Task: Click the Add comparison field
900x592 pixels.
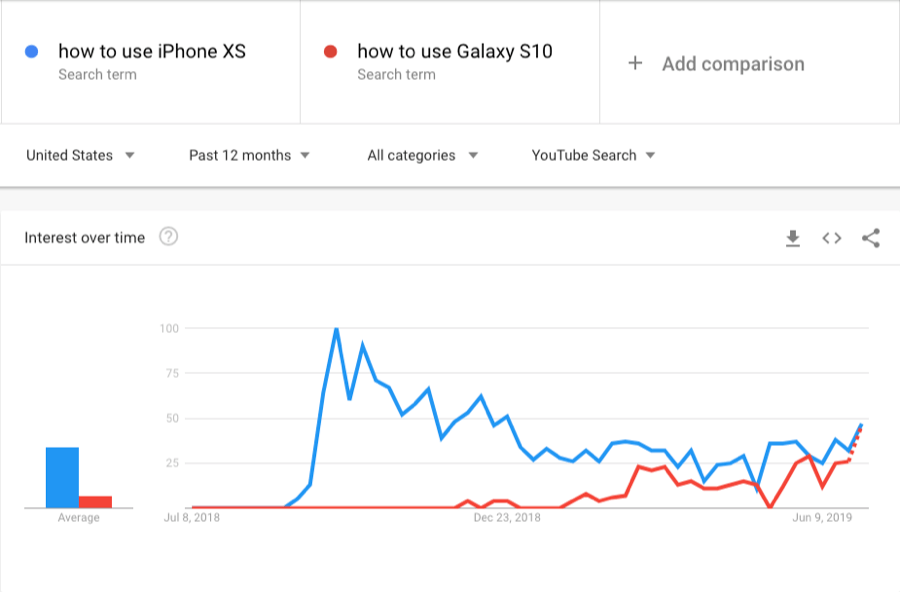Action: (732, 64)
